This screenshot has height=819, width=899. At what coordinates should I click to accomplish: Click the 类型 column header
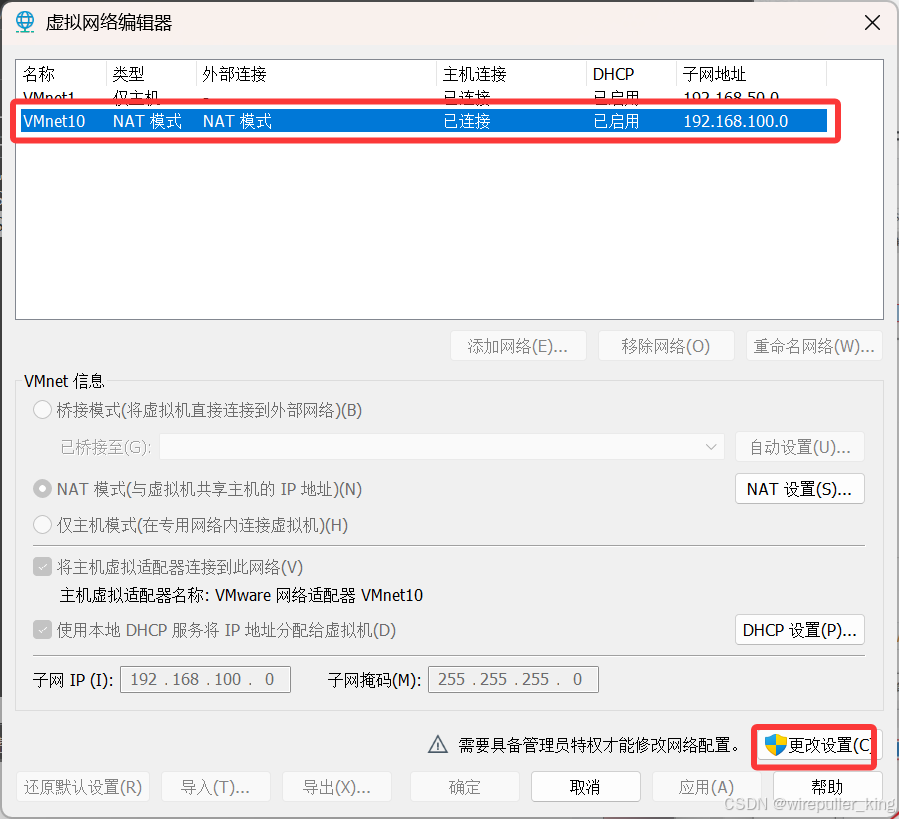pyautogui.click(x=151, y=74)
